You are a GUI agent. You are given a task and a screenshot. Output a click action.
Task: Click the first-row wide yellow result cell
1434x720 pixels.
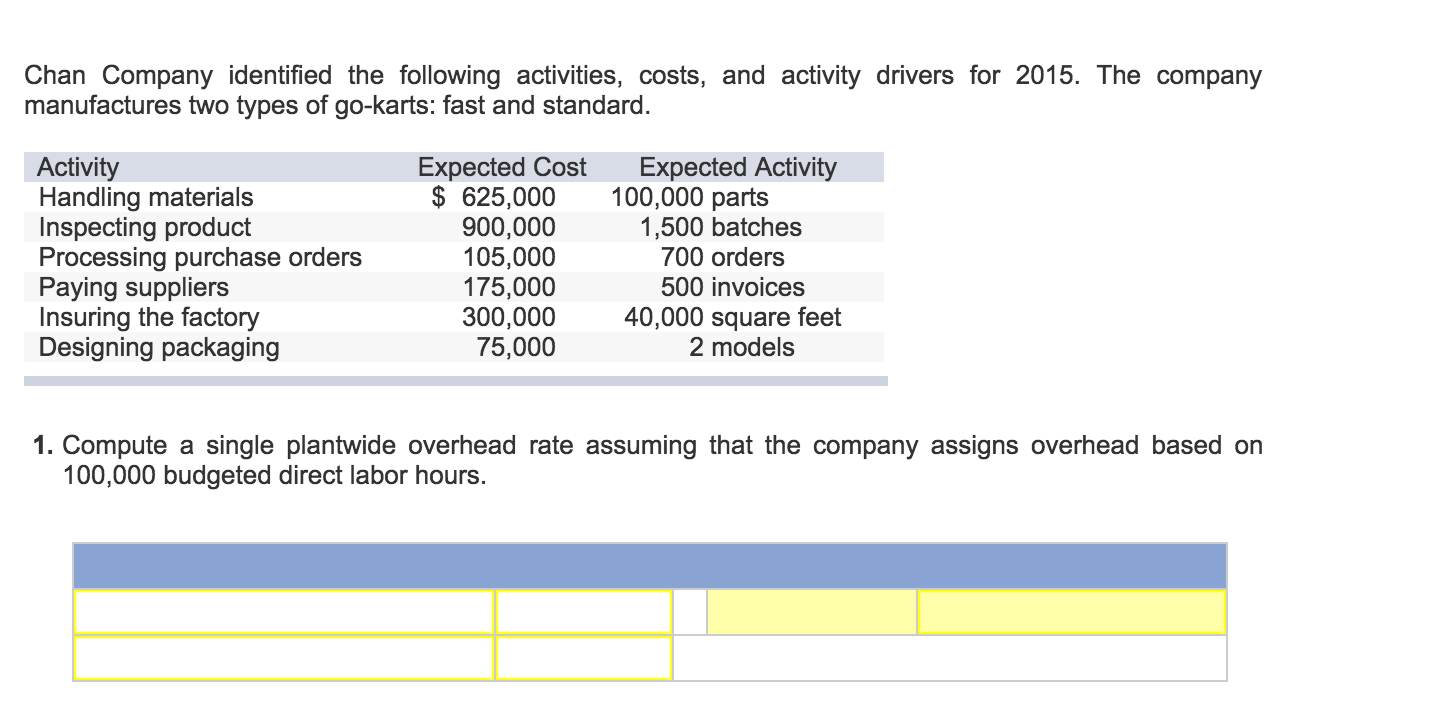(1071, 611)
